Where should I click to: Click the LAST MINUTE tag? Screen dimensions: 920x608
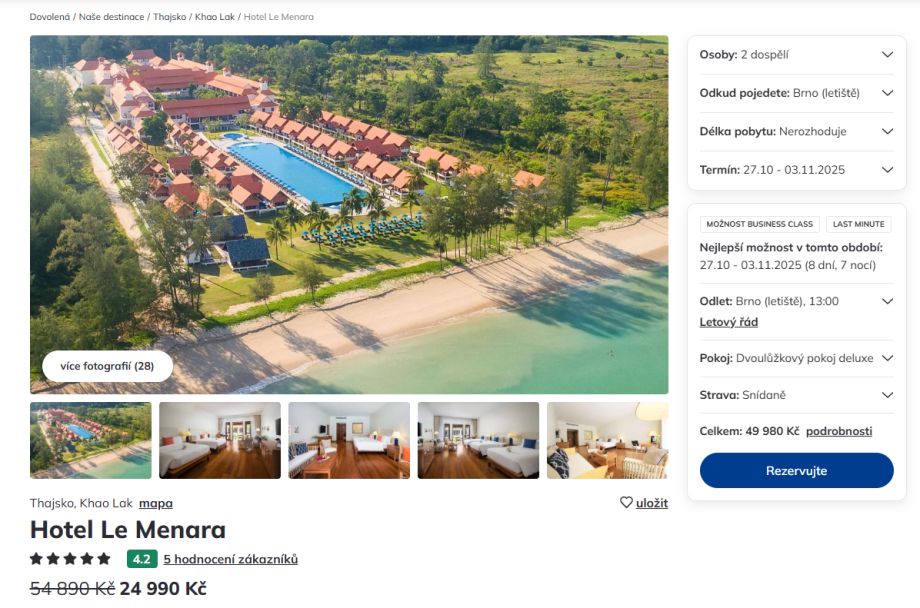[x=858, y=224]
